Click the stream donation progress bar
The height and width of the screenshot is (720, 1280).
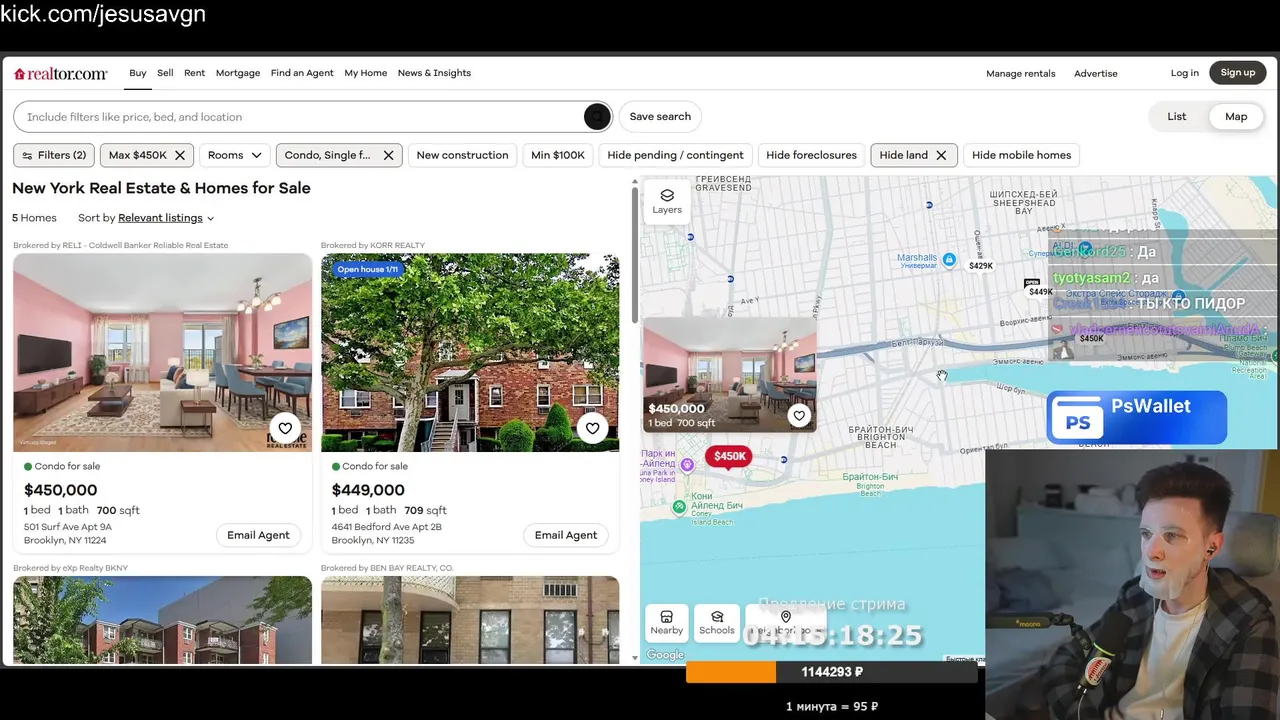pyautogui.click(x=832, y=673)
